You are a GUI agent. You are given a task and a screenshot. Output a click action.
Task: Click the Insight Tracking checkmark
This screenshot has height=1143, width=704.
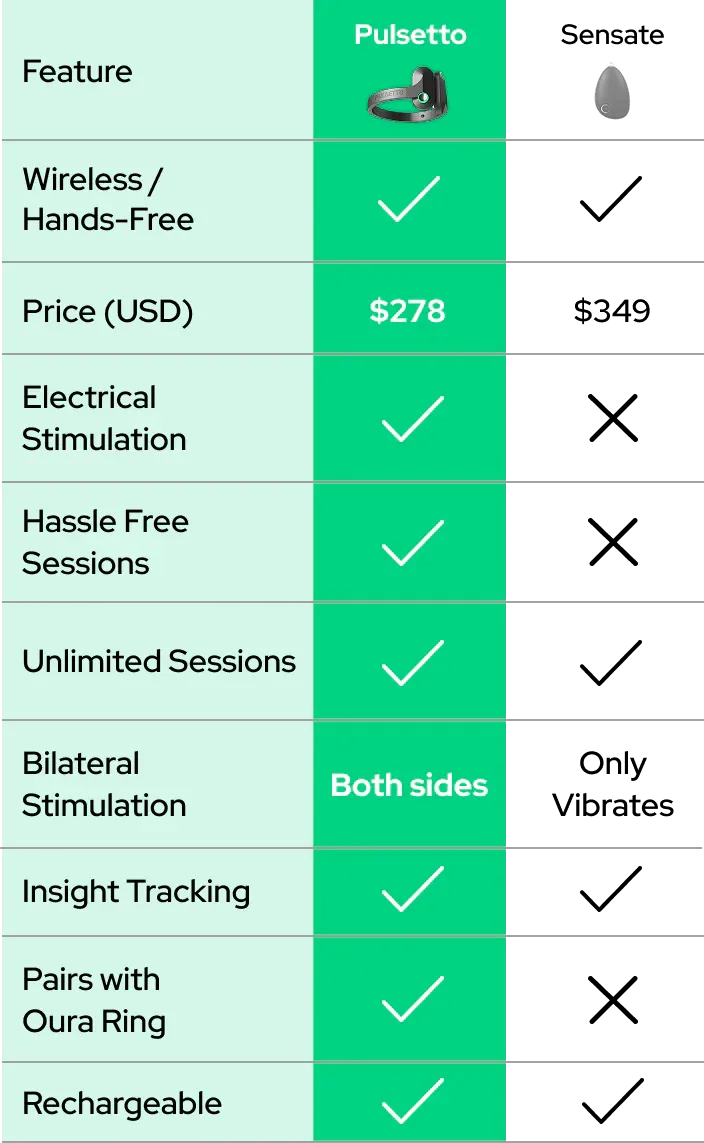[x=410, y=889]
